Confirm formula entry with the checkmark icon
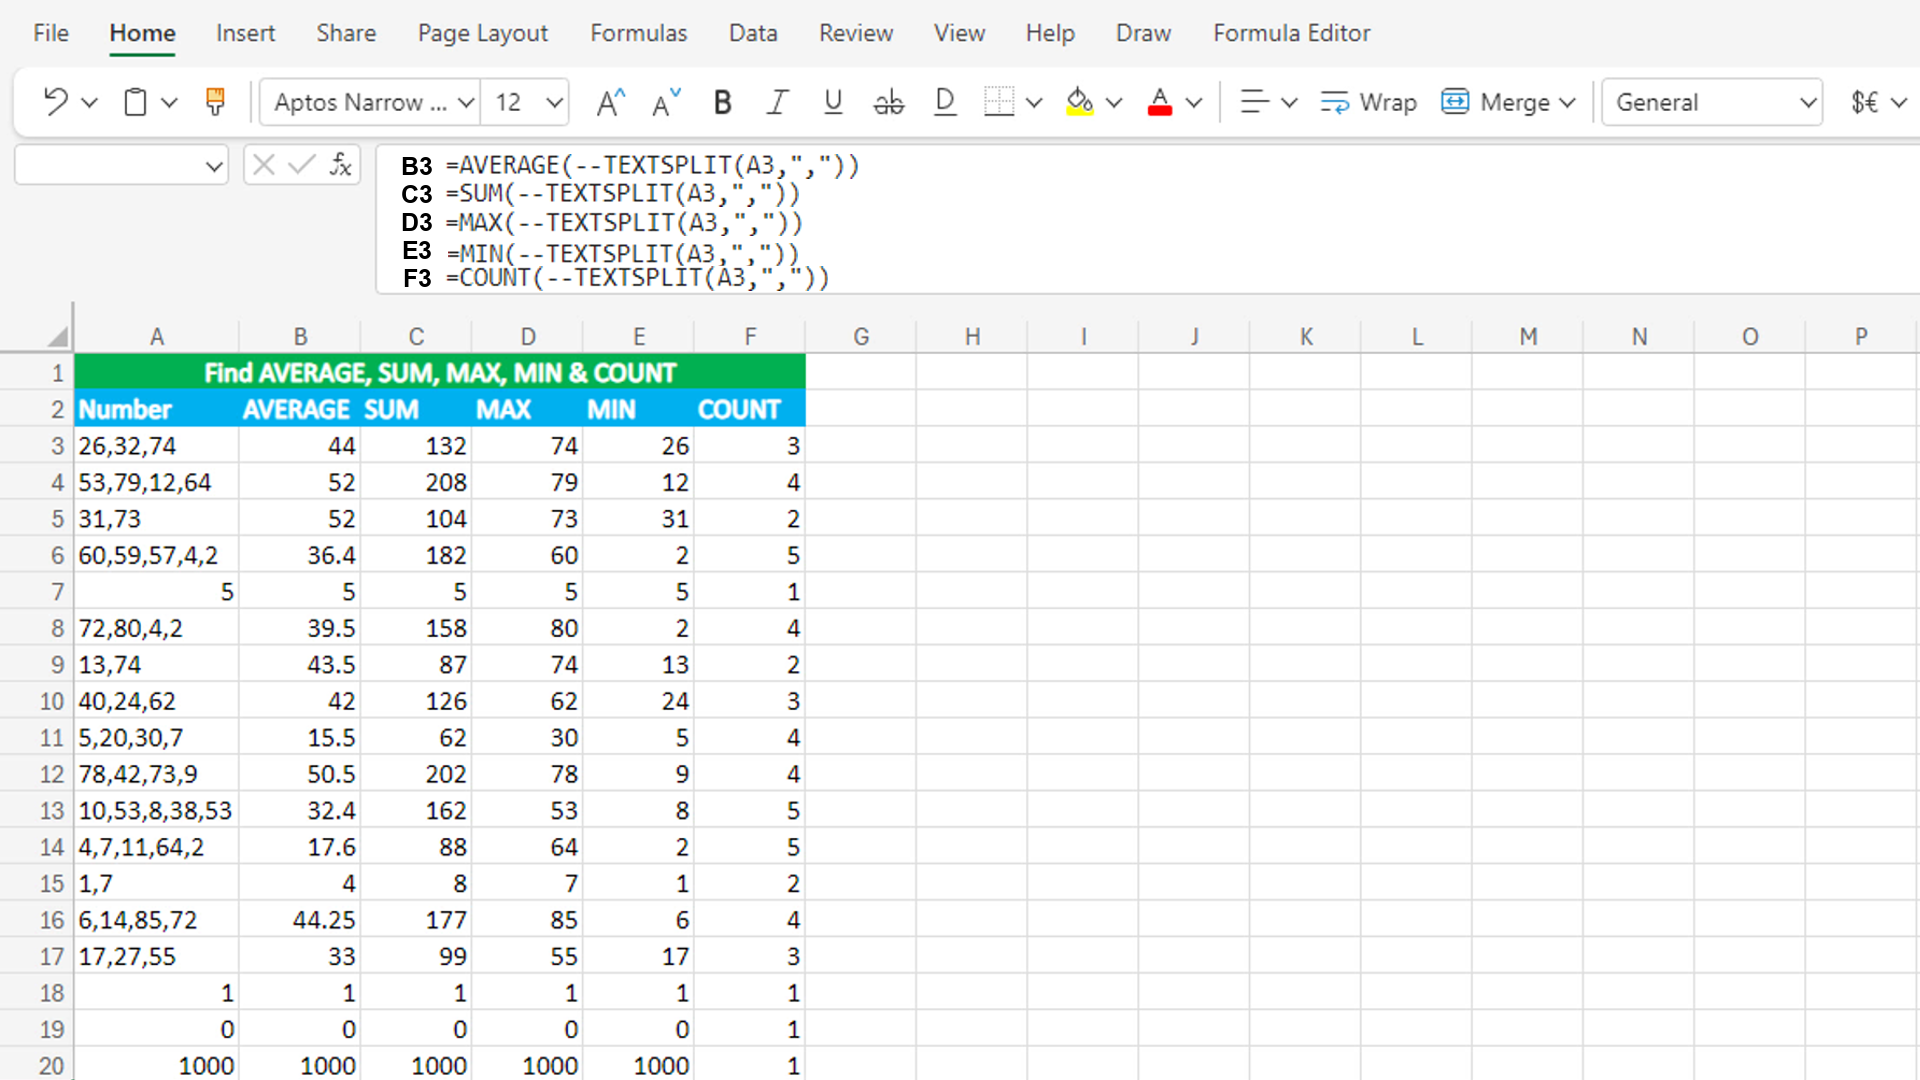The width and height of the screenshot is (1920, 1080). coord(301,164)
